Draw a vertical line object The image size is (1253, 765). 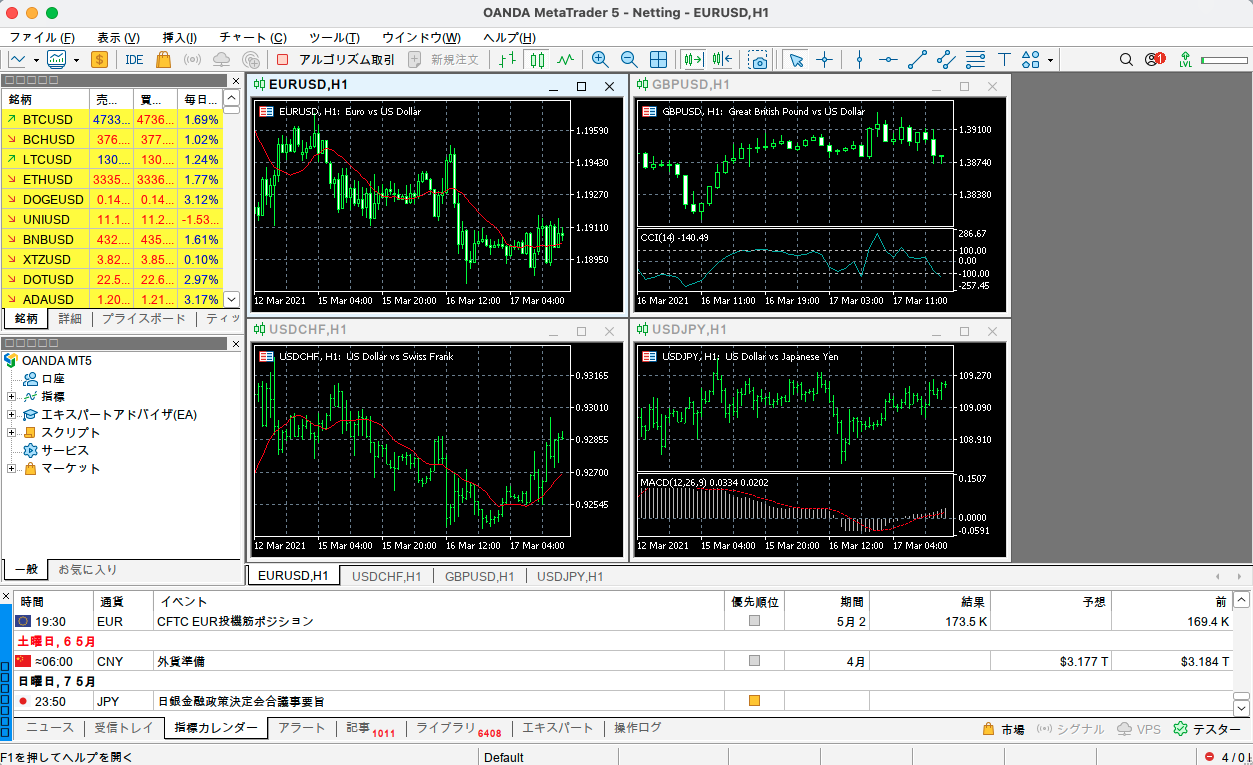click(859, 60)
